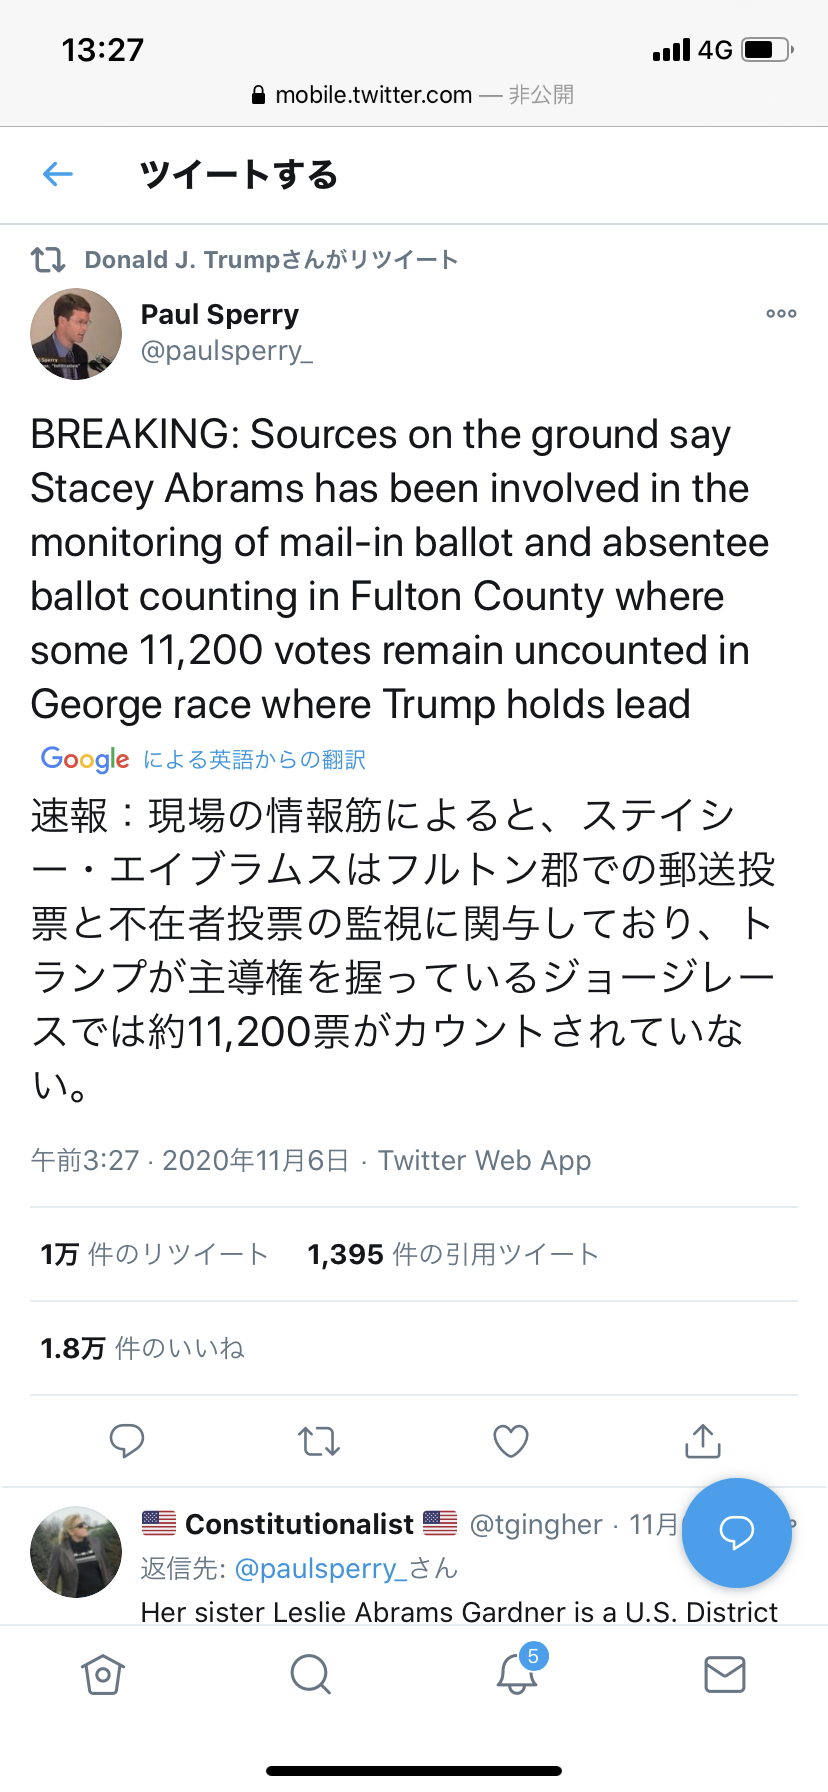
Task: Open @paulsperry_ profile from the handle
Action: tap(226, 351)
